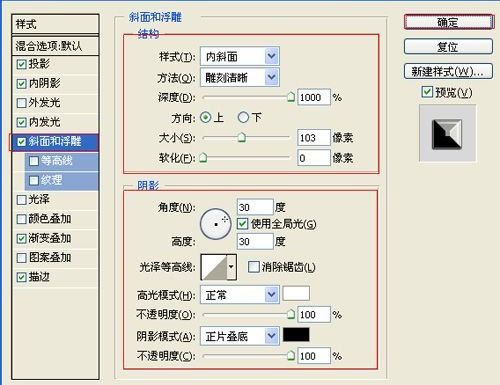This screenshot has width=500, height=385.
Task: Select the 等高线 sub-item label
Action: pos(57,161)
